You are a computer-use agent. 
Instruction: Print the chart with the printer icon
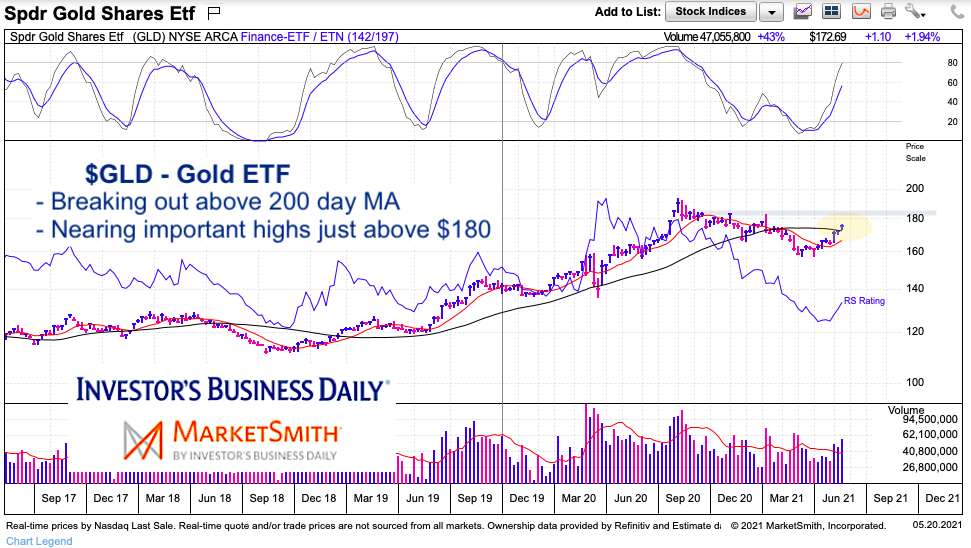[889, 11]
